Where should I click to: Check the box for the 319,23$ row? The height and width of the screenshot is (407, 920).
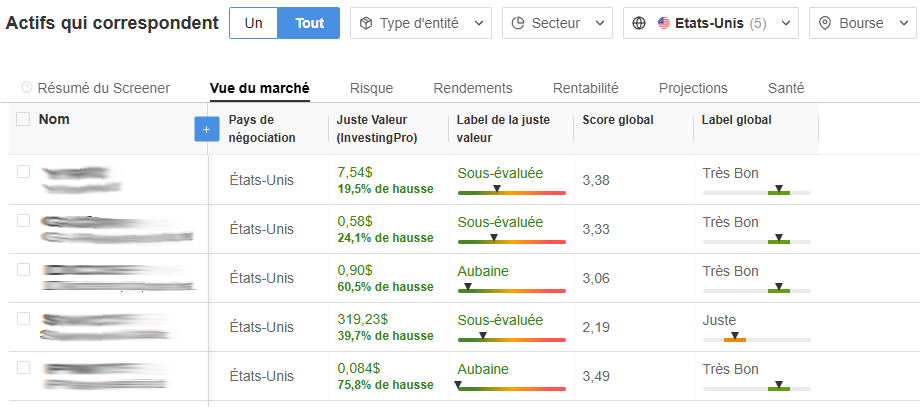point(23,318)
